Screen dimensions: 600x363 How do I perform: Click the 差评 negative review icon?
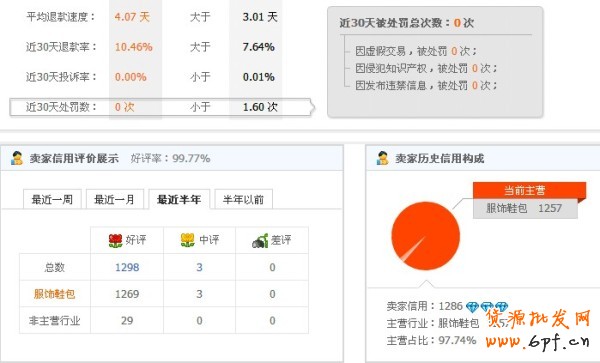click(x=260, y=241)
